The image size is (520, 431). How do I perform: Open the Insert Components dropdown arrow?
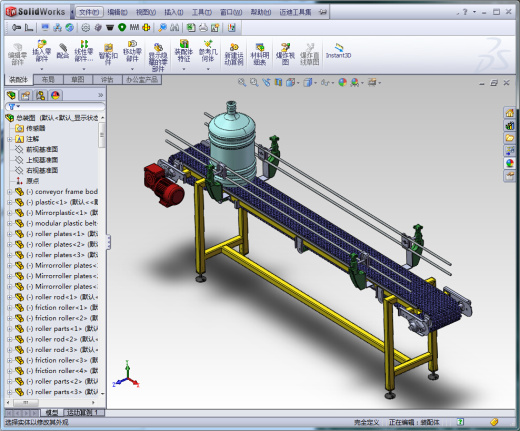pos(42,69)
